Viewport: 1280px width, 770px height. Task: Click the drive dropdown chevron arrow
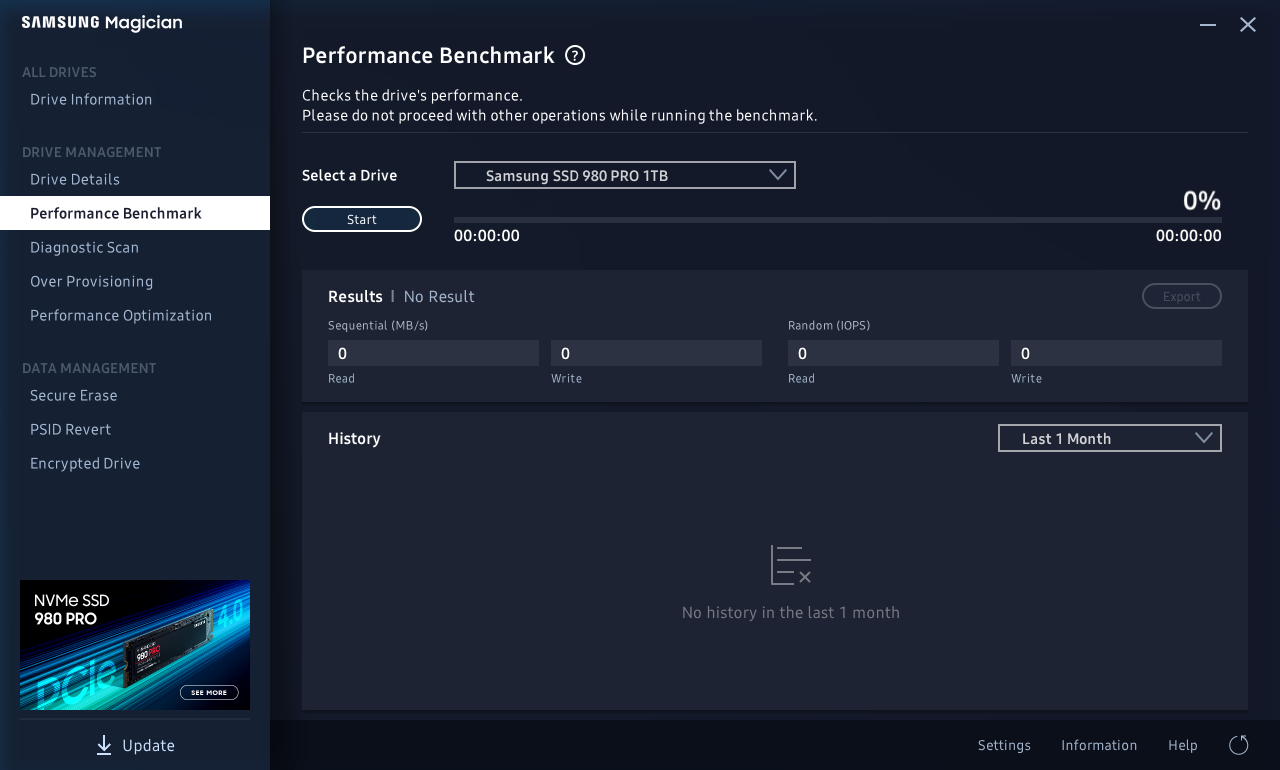(778, 175)
